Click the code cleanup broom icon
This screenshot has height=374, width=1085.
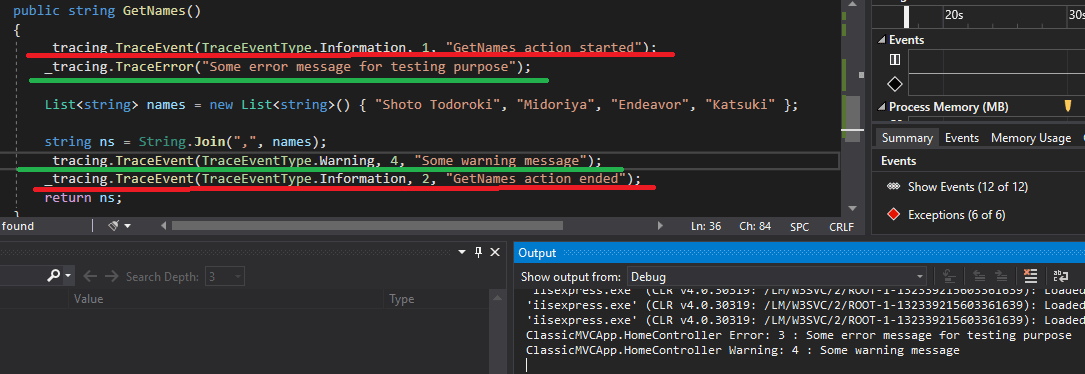(x=115, y=226)
